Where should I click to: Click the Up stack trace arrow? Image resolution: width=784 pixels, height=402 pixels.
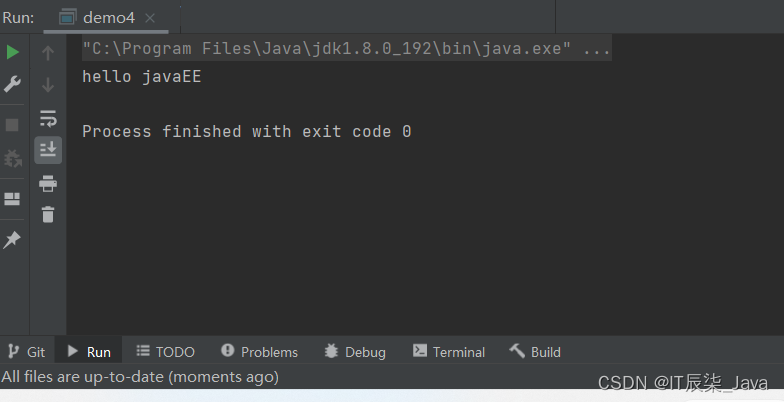point(48,52)
